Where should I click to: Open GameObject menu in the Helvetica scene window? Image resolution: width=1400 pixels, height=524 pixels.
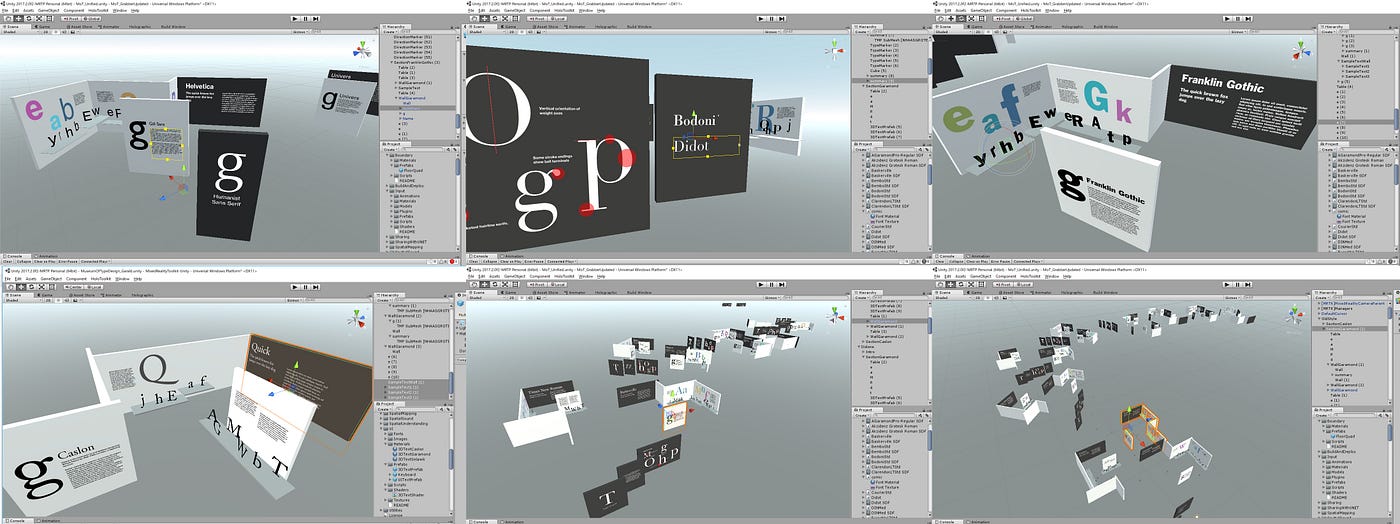[49, 10]
